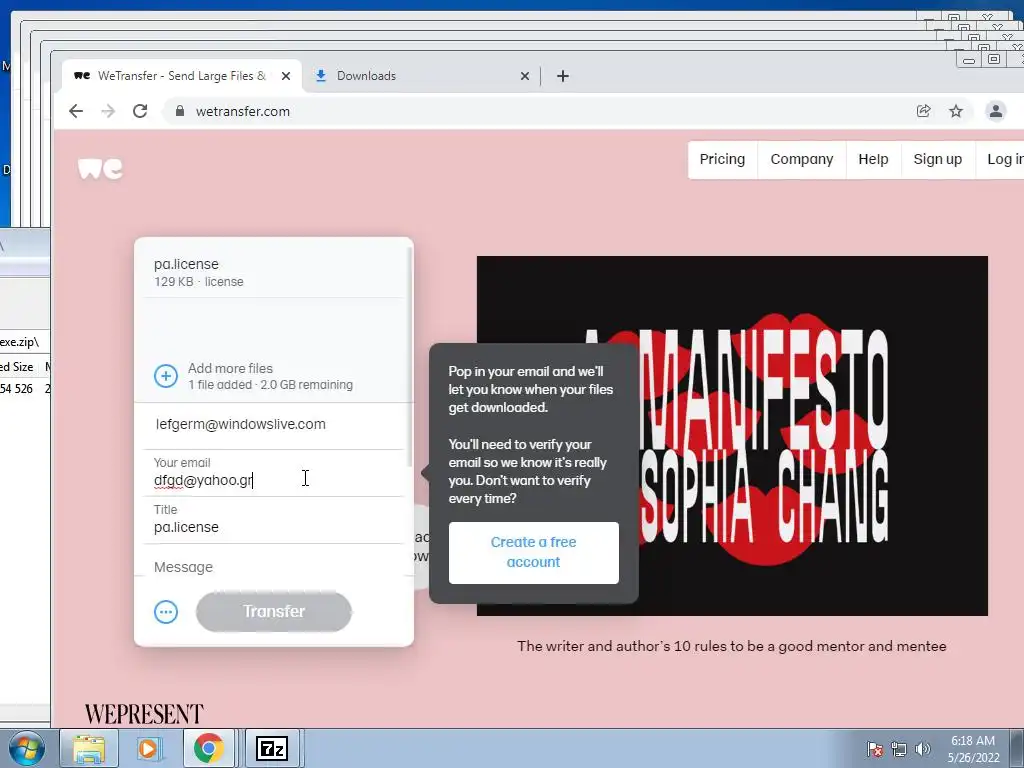
Task: Click the upload panel scrollbar
Action: 410,356
